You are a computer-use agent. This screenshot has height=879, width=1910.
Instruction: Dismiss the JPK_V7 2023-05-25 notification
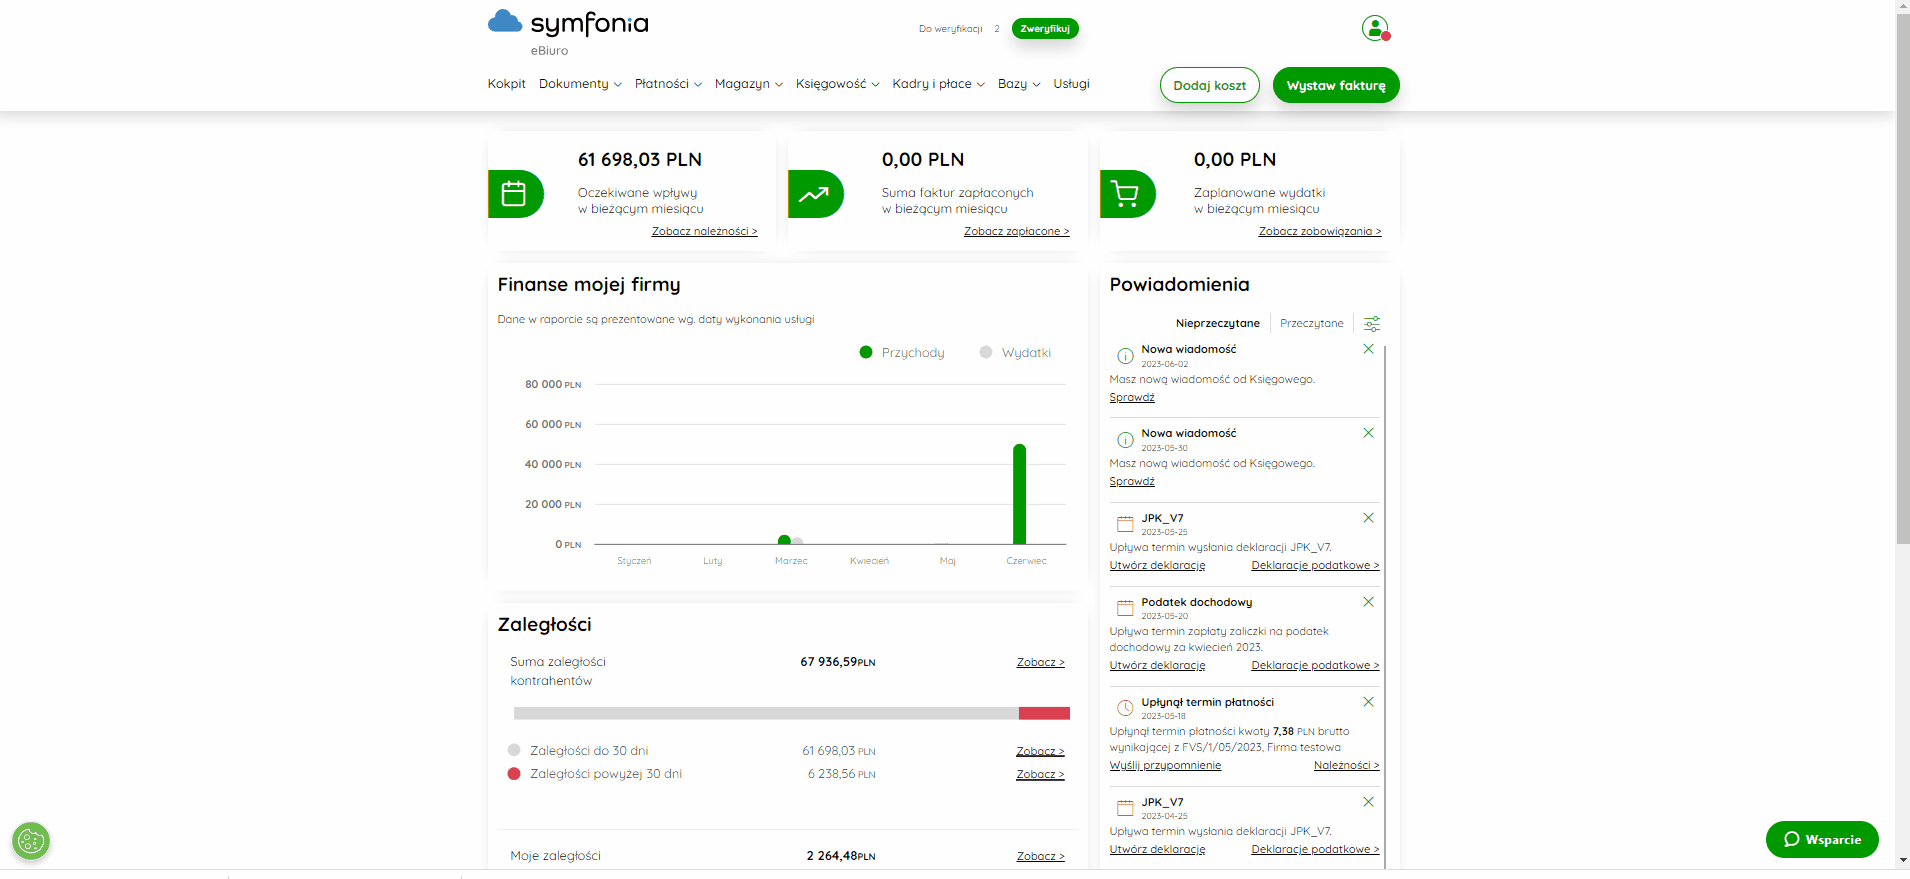click(1368, 518)
